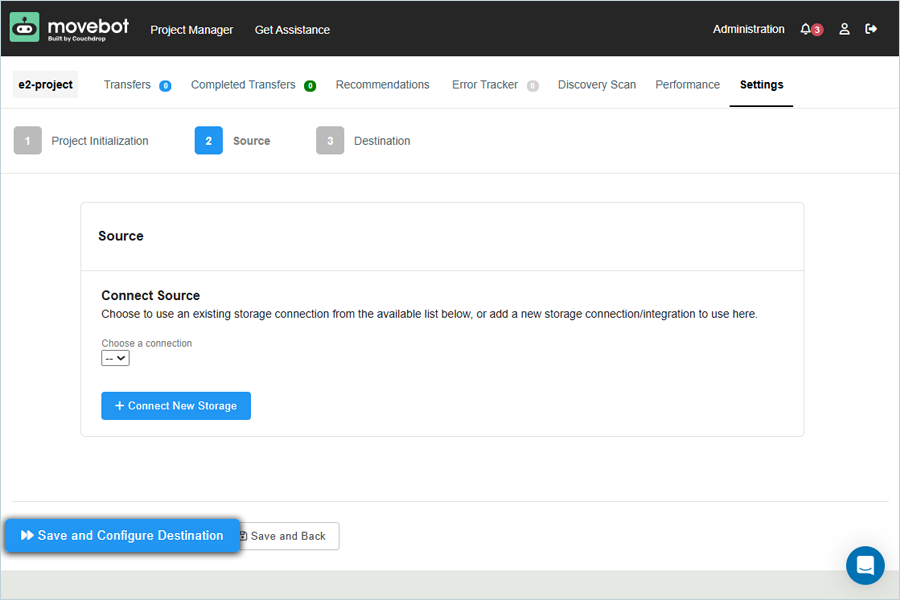
Task: Click Save and Configure Destination button
Action: click(x=122, y=535)
